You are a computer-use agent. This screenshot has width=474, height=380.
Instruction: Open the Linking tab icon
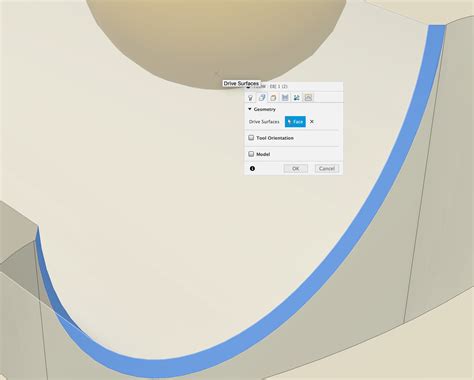coord(296,98)
